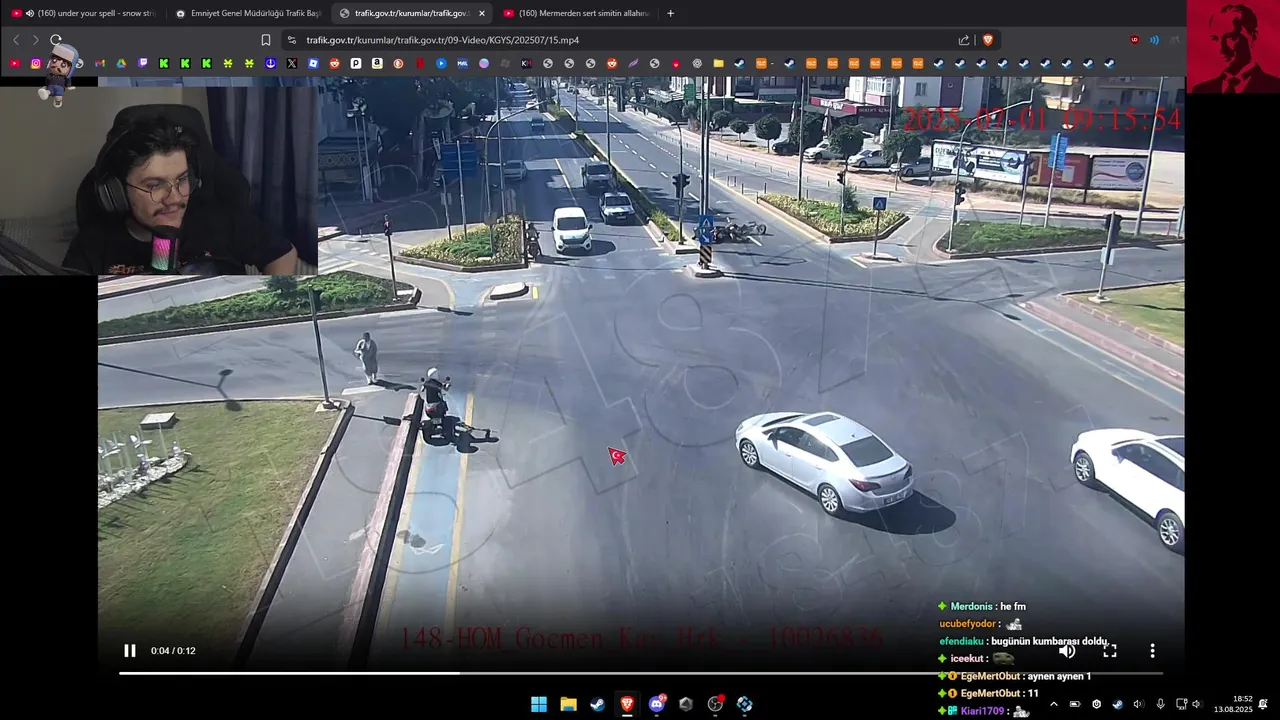The width and height of the screenshot is (1280, 720).
Task: Enter fullscreen on the video player
Action: click(x=1110, y=651)
